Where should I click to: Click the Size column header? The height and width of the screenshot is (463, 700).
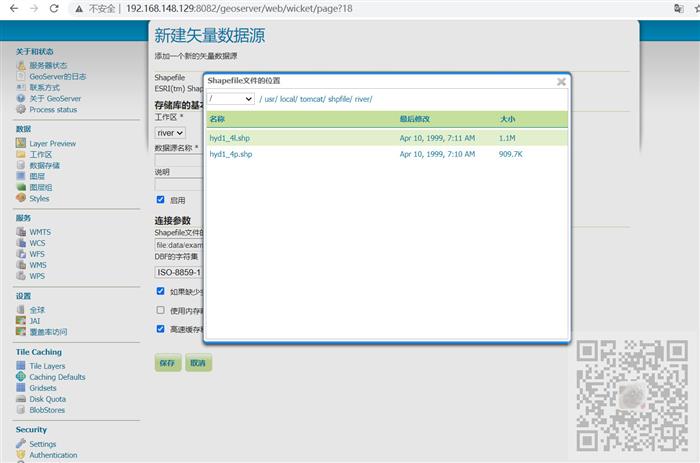pos(508,119)
